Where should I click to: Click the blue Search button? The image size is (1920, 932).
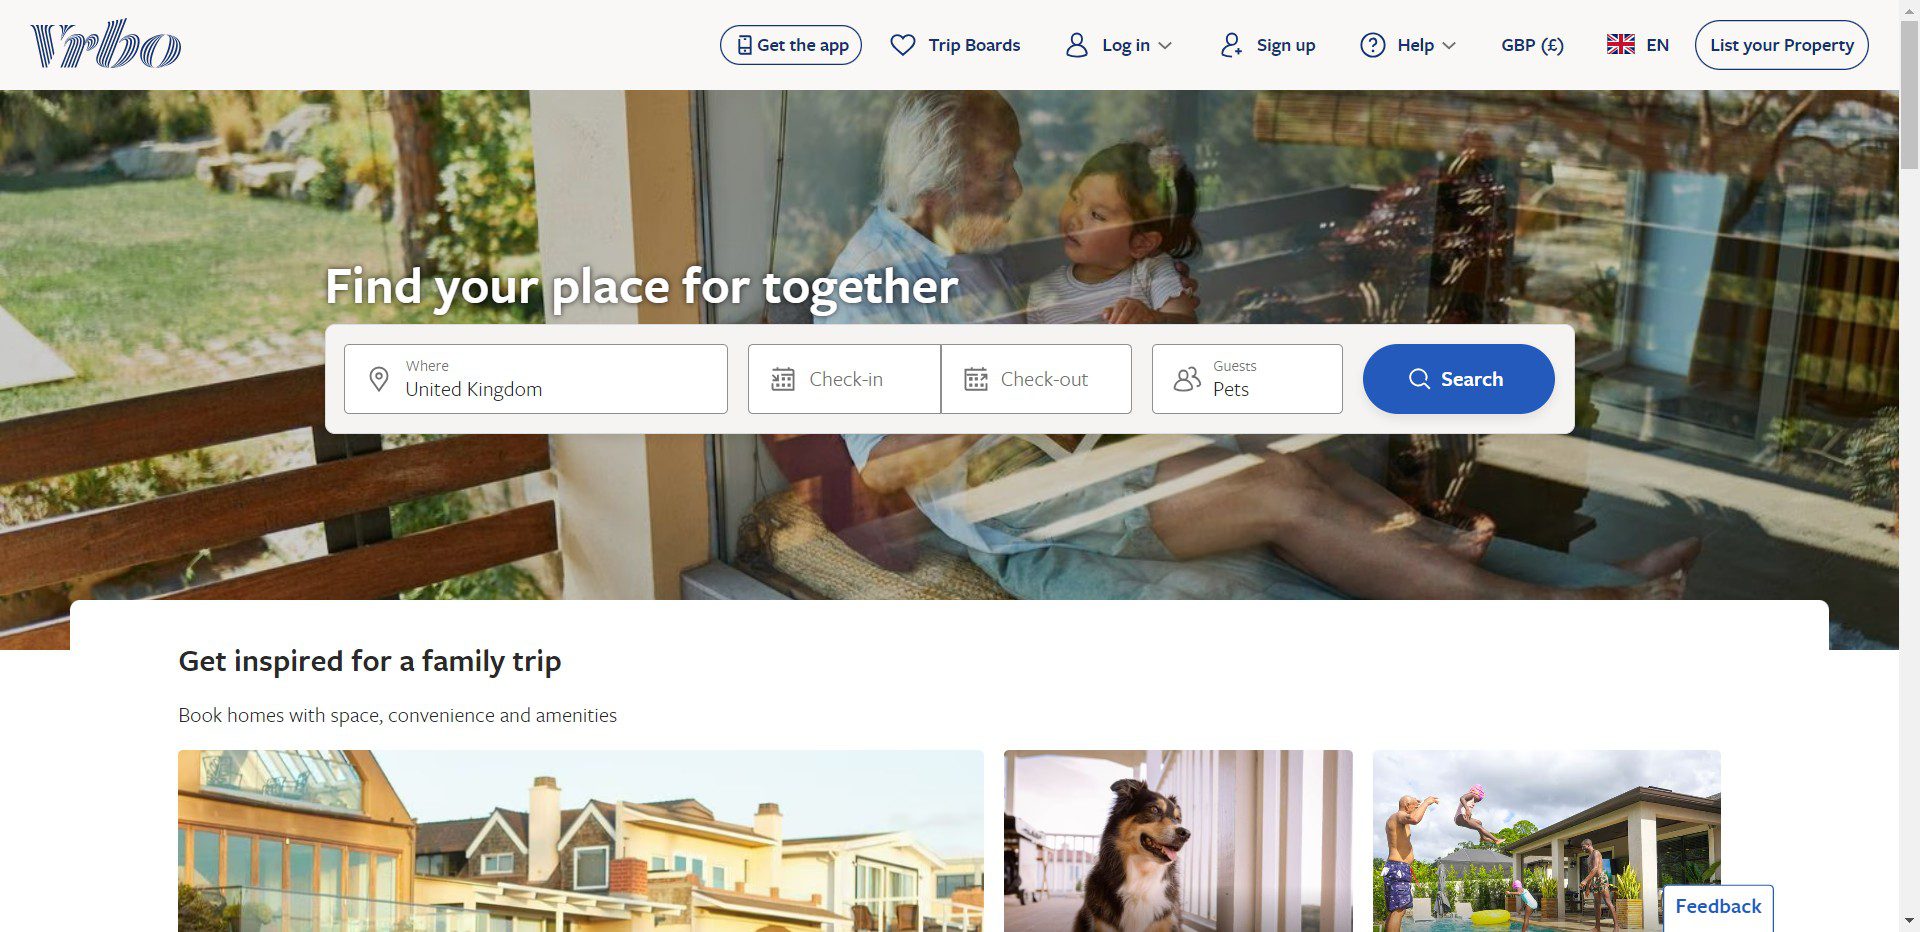point(1458,379)
